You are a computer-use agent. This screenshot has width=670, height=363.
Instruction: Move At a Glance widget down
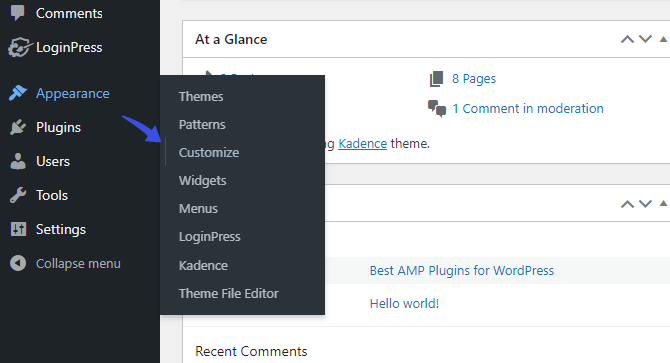point(645,39)
